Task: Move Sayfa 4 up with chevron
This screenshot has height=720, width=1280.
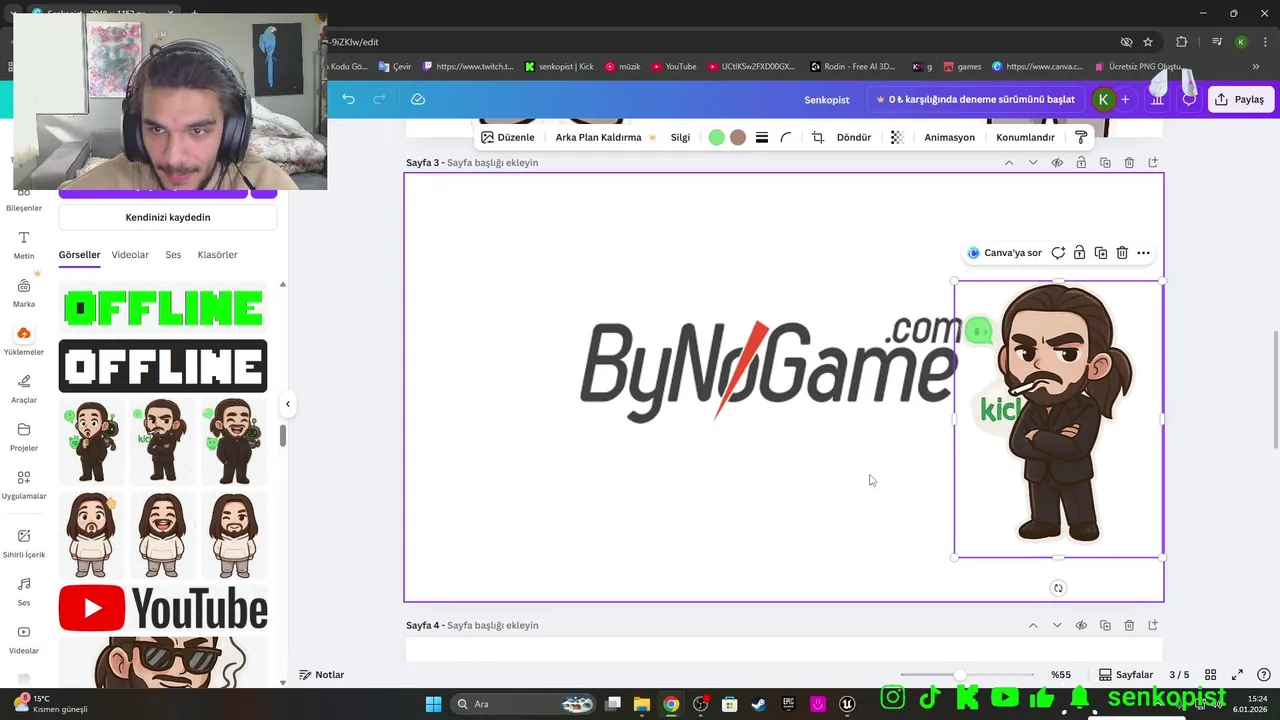Action: [1033, 625]
